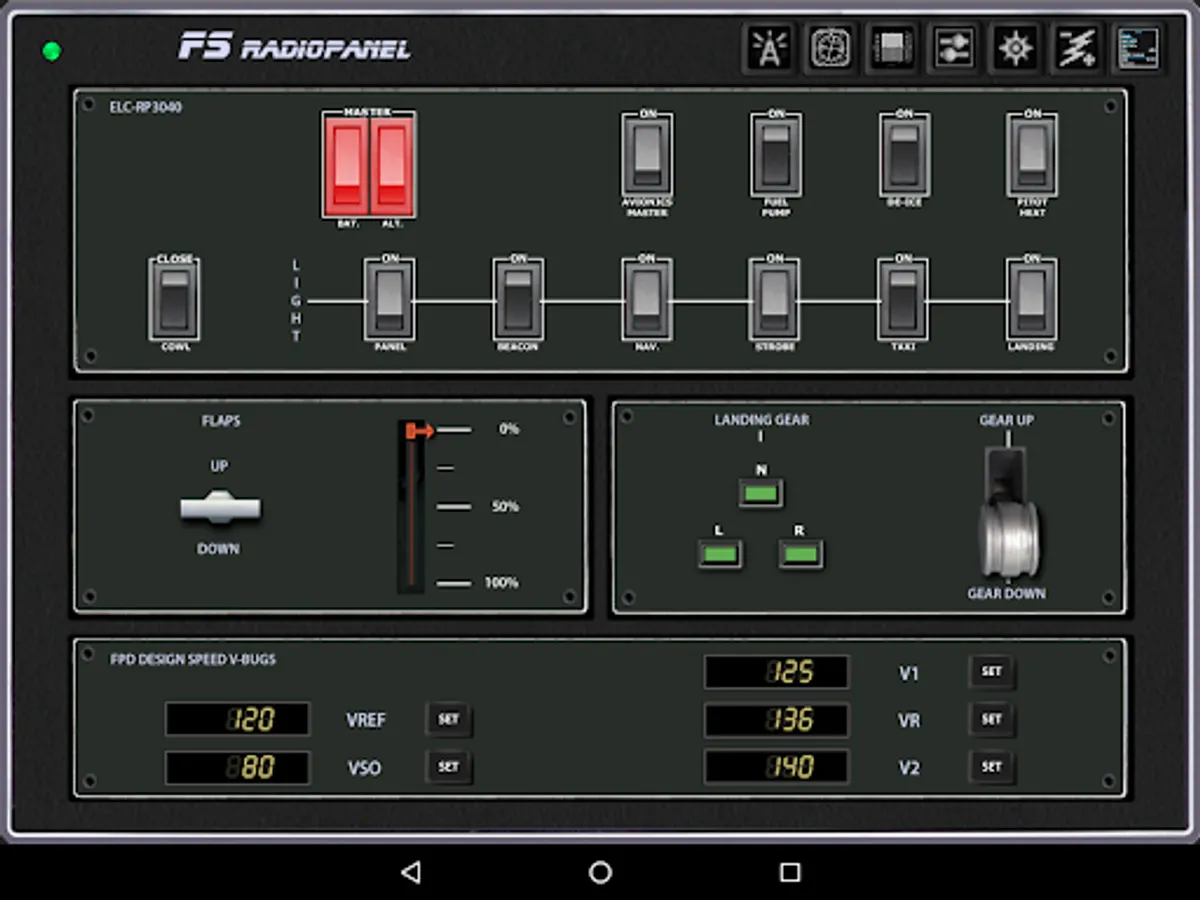Screen dimensions: 1200x900
Task: Toggle the Cowl flap switch
Action: click(x=174, y=300)
